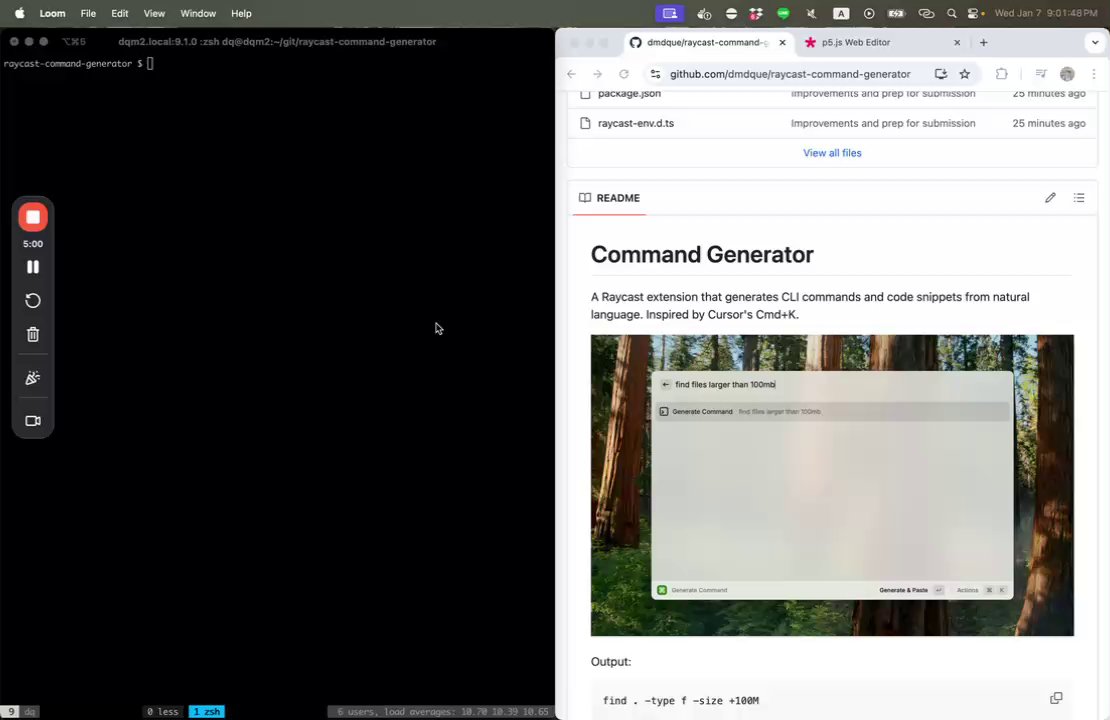1110x720 pixels.
Task: Pause the Loom recording
Action: [33, 267]
